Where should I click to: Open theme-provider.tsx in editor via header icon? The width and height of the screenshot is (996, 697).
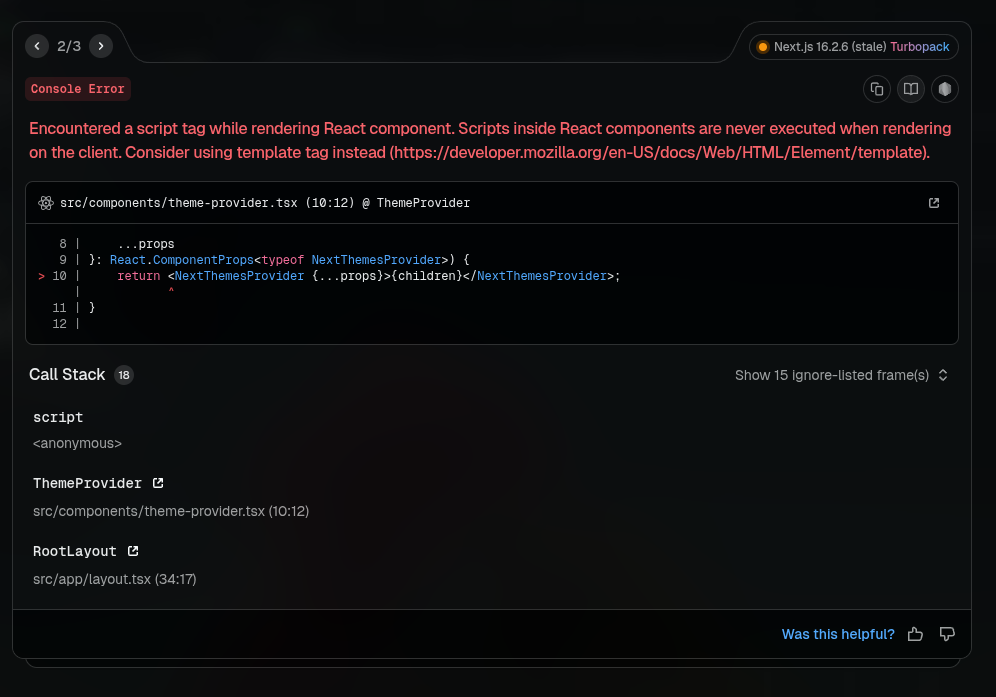click(x=934, y=203)
